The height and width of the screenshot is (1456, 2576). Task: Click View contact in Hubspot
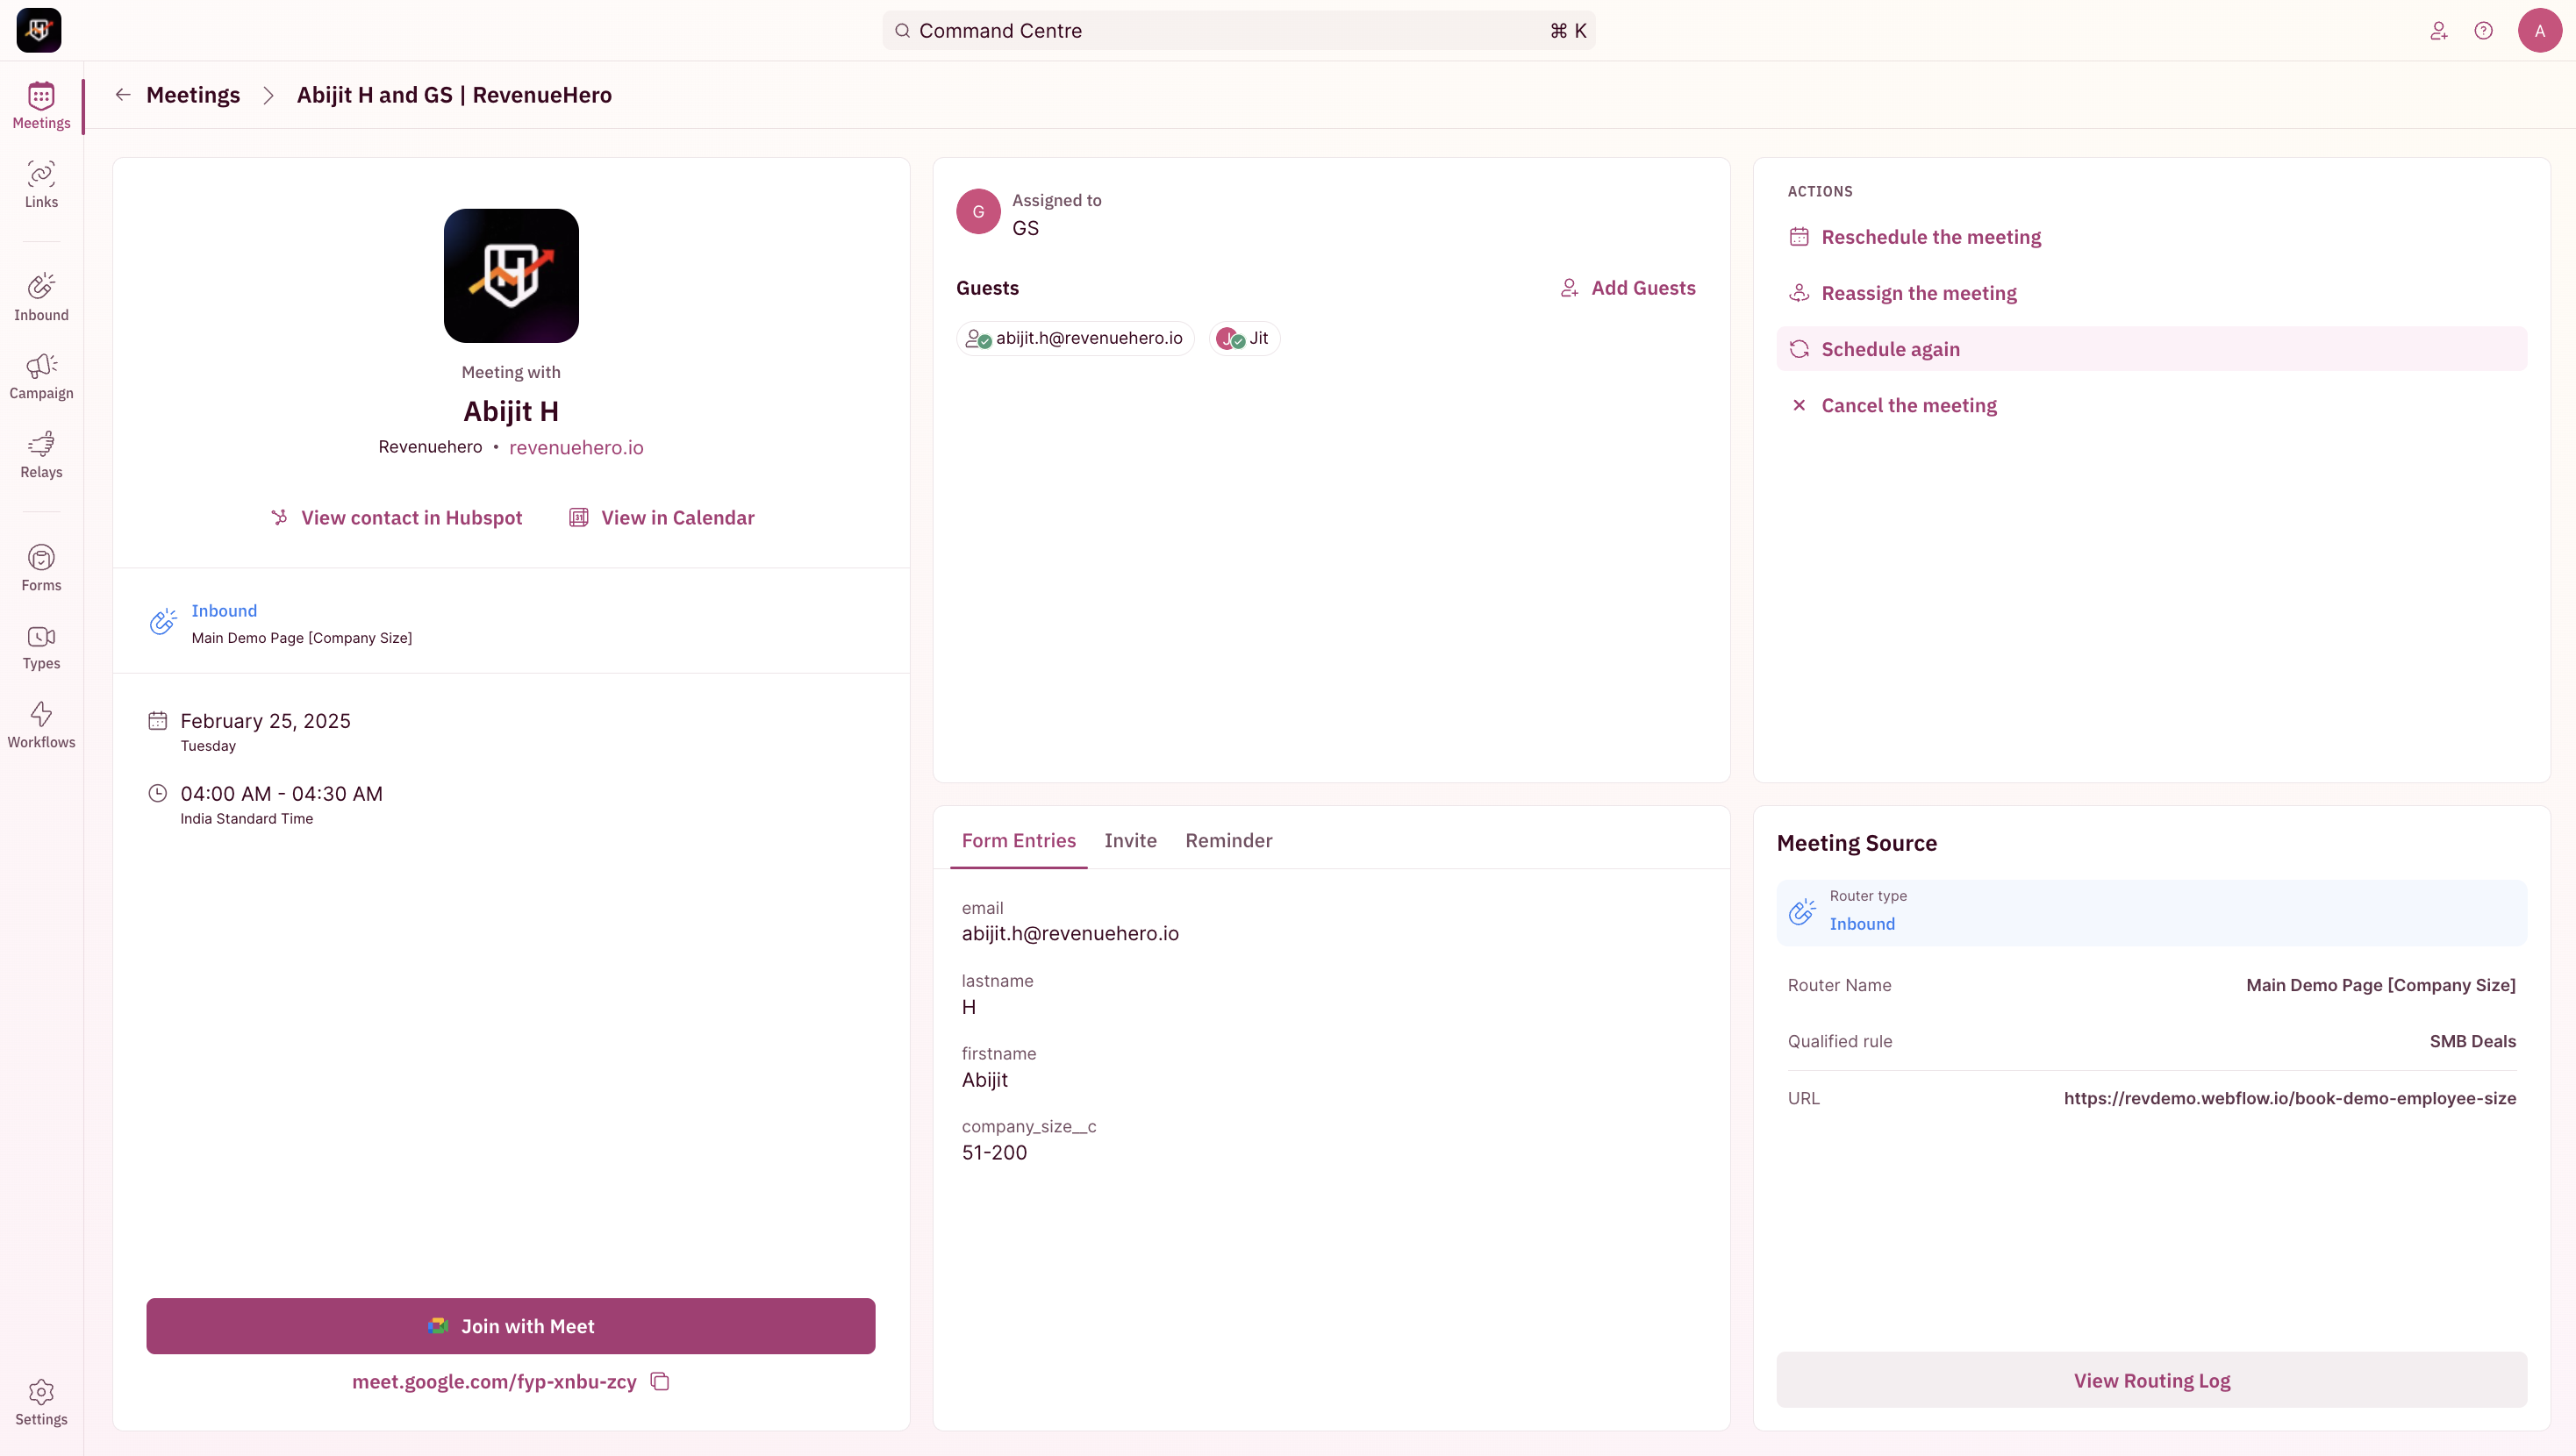pos(396,517)
